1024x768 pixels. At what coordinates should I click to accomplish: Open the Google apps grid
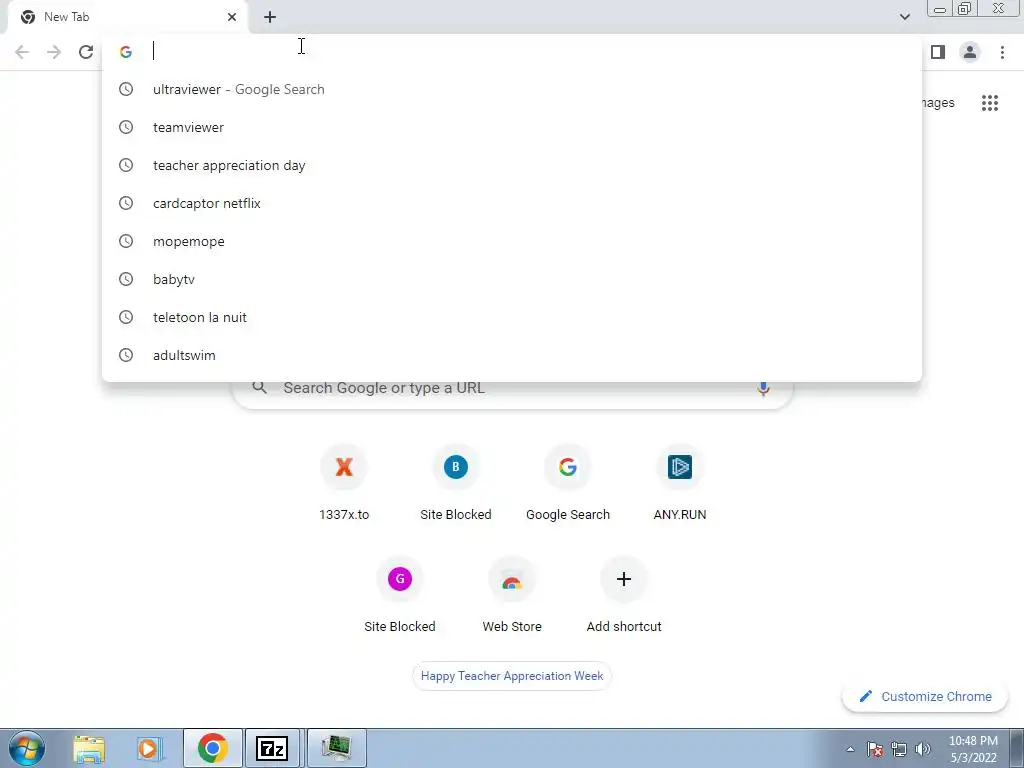tap(989, 103)
